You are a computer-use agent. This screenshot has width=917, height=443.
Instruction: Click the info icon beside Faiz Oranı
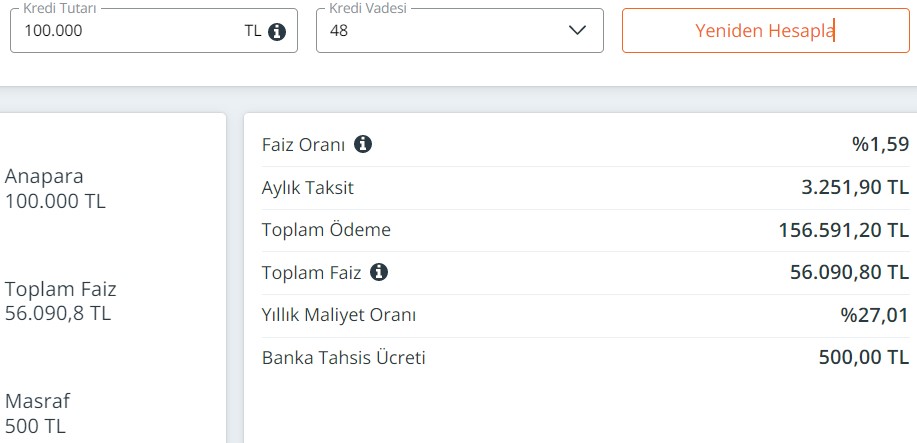point(363,144)
